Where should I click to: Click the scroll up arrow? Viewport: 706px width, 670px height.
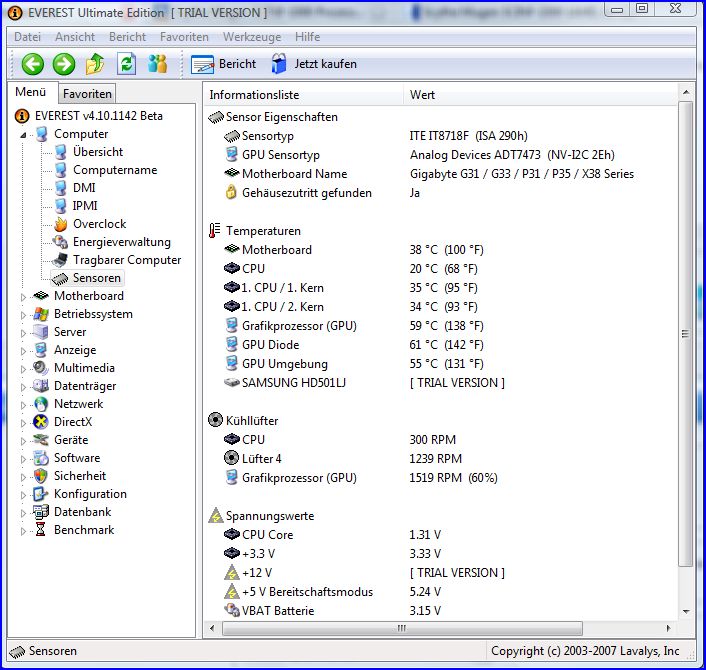(x=686, y=92)
